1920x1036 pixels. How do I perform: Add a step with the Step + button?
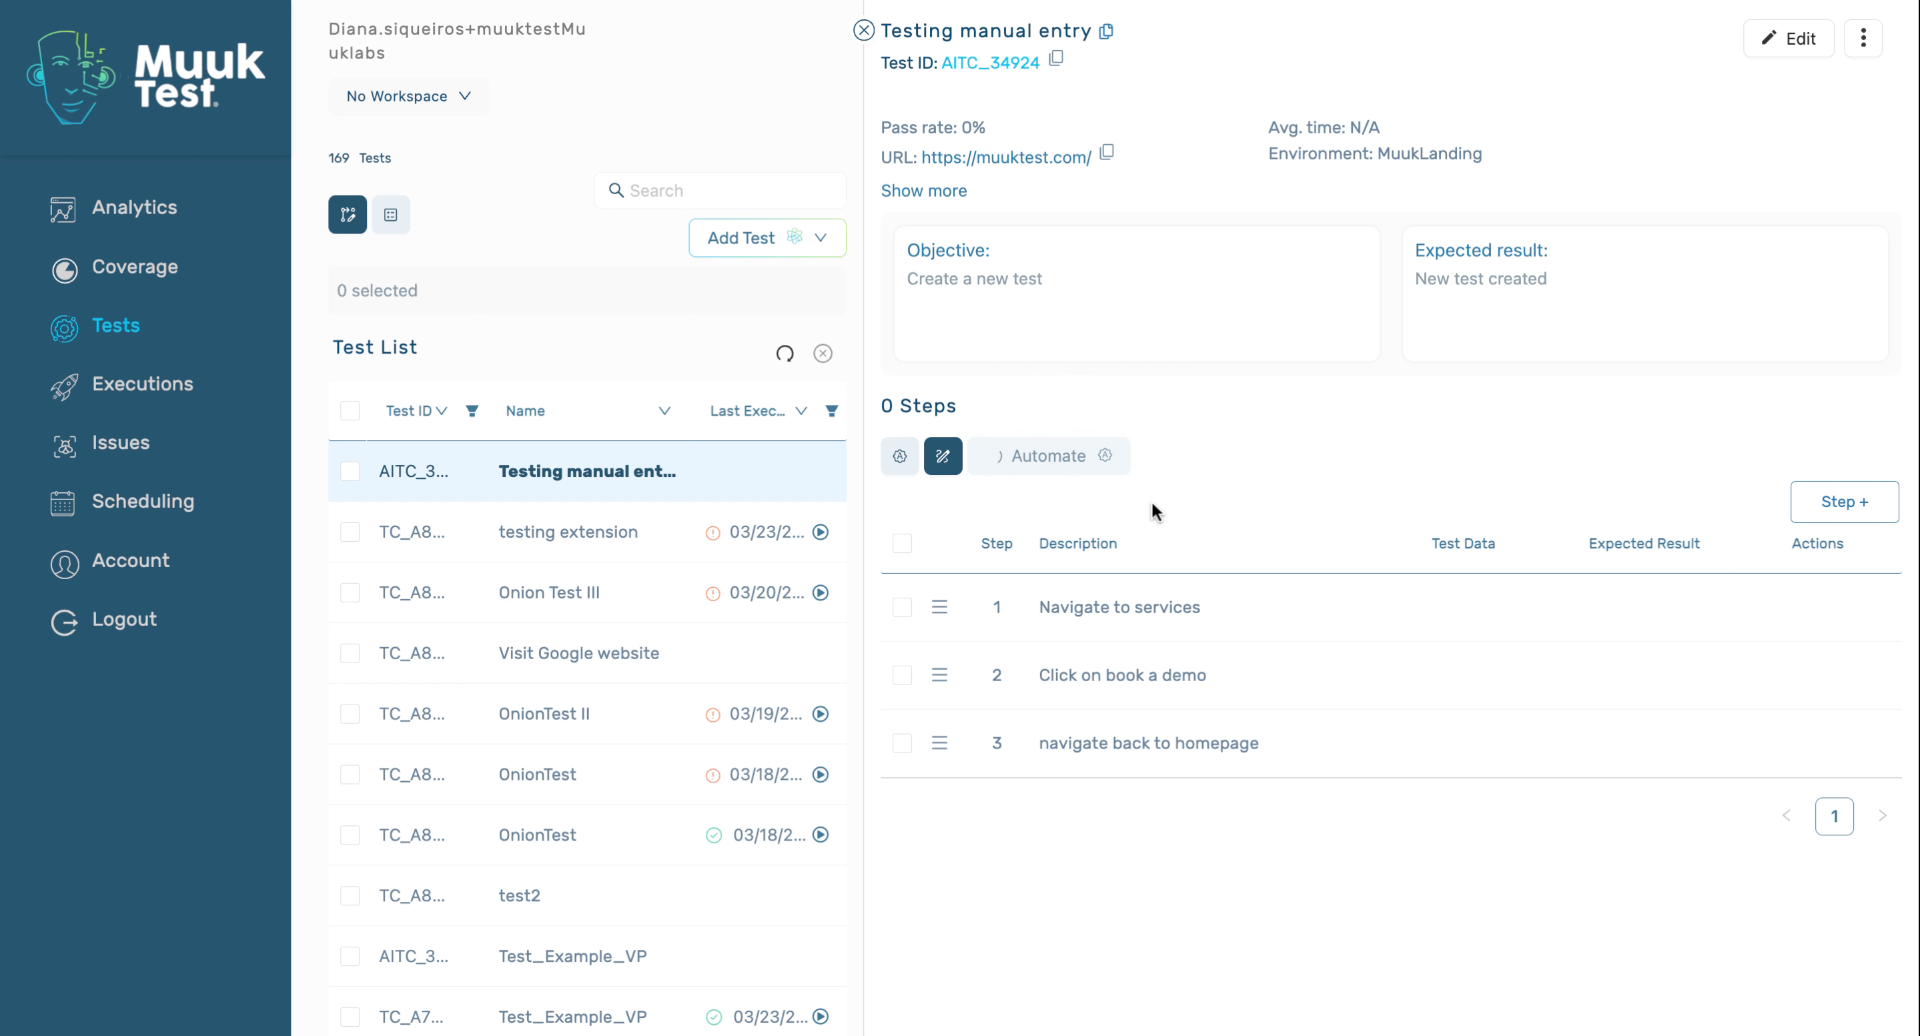(1844, 502)
